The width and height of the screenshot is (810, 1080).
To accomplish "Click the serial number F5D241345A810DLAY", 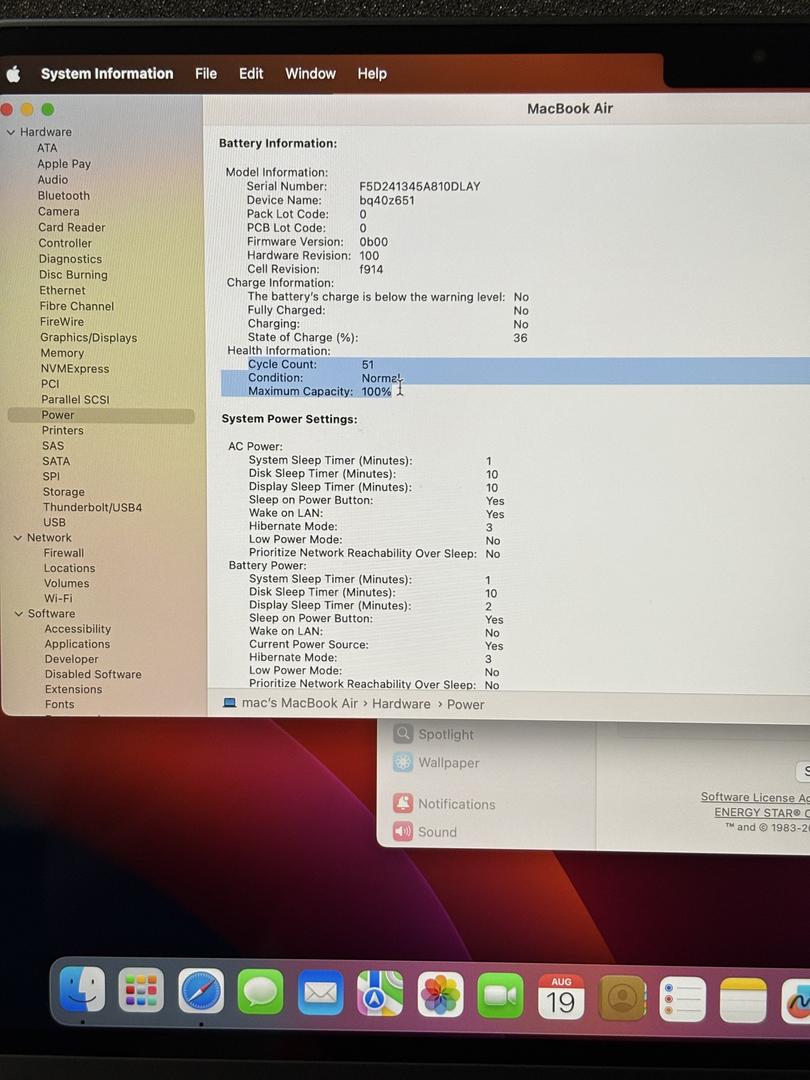I will coord(419,187).
